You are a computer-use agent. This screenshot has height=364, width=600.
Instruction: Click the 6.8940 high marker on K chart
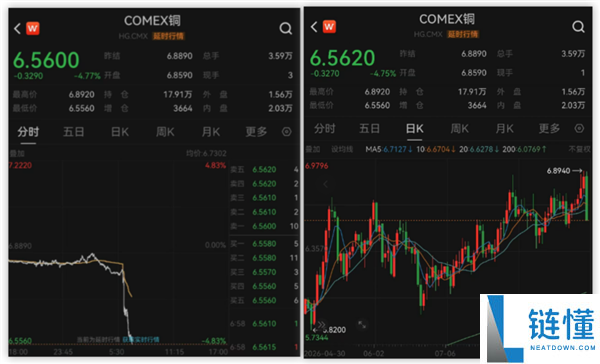pos(564,171)
